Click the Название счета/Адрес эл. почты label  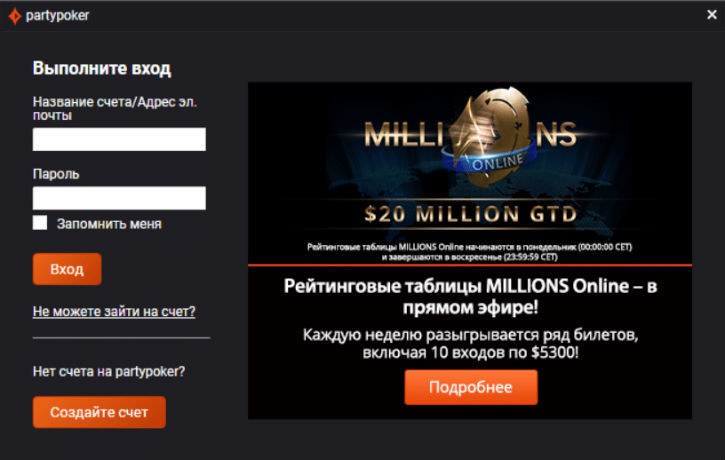coord(115,108)
